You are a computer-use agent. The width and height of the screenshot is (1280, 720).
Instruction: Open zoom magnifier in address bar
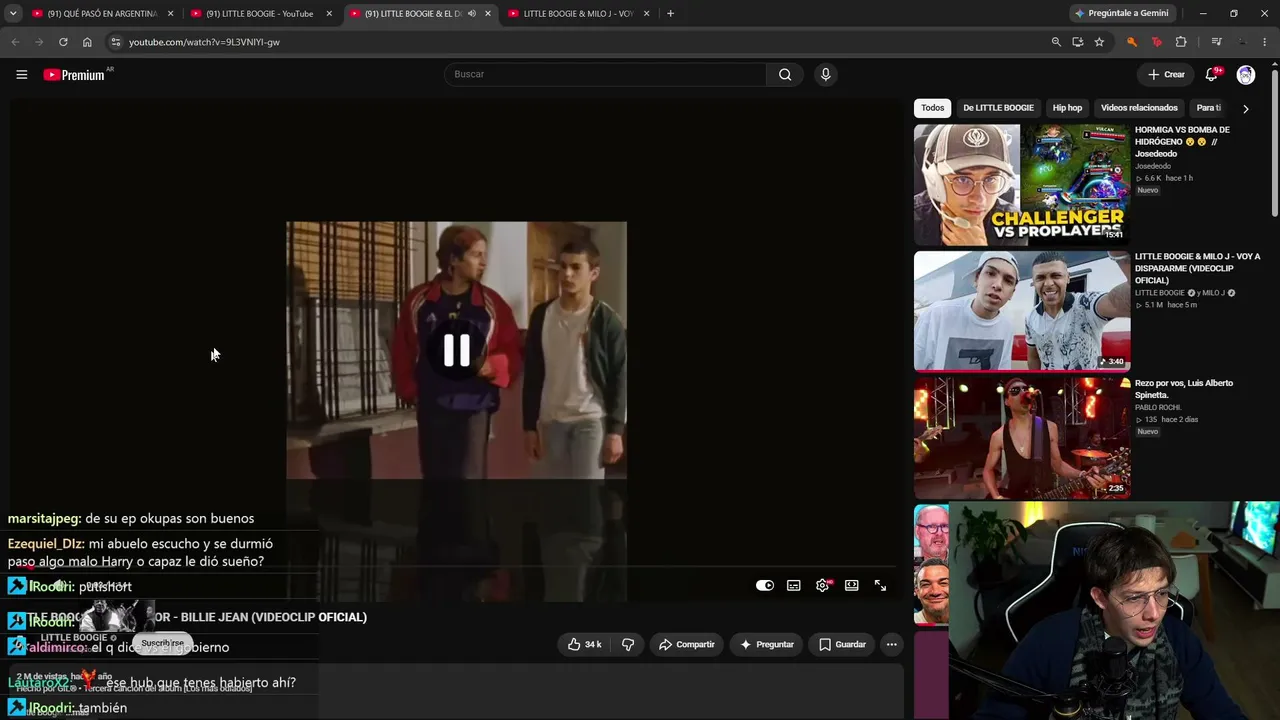point(1056,42)
